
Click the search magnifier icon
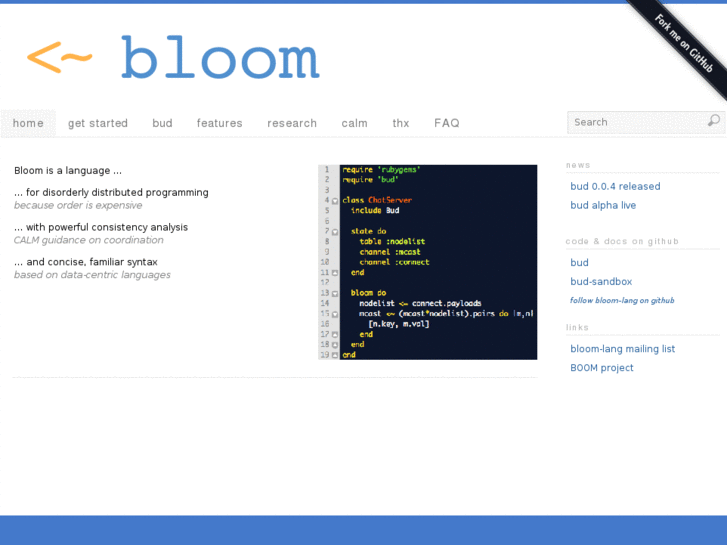pos(714,121)
